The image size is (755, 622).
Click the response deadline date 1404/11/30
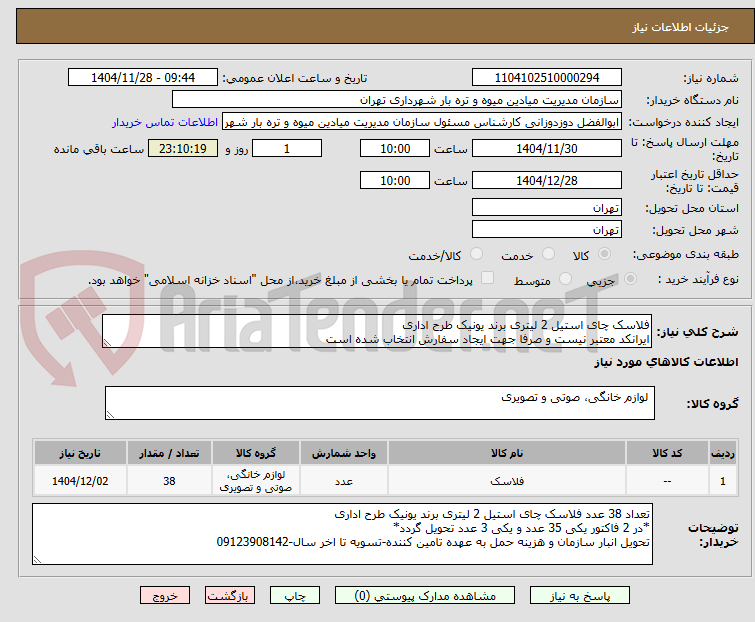pos(547,149)
